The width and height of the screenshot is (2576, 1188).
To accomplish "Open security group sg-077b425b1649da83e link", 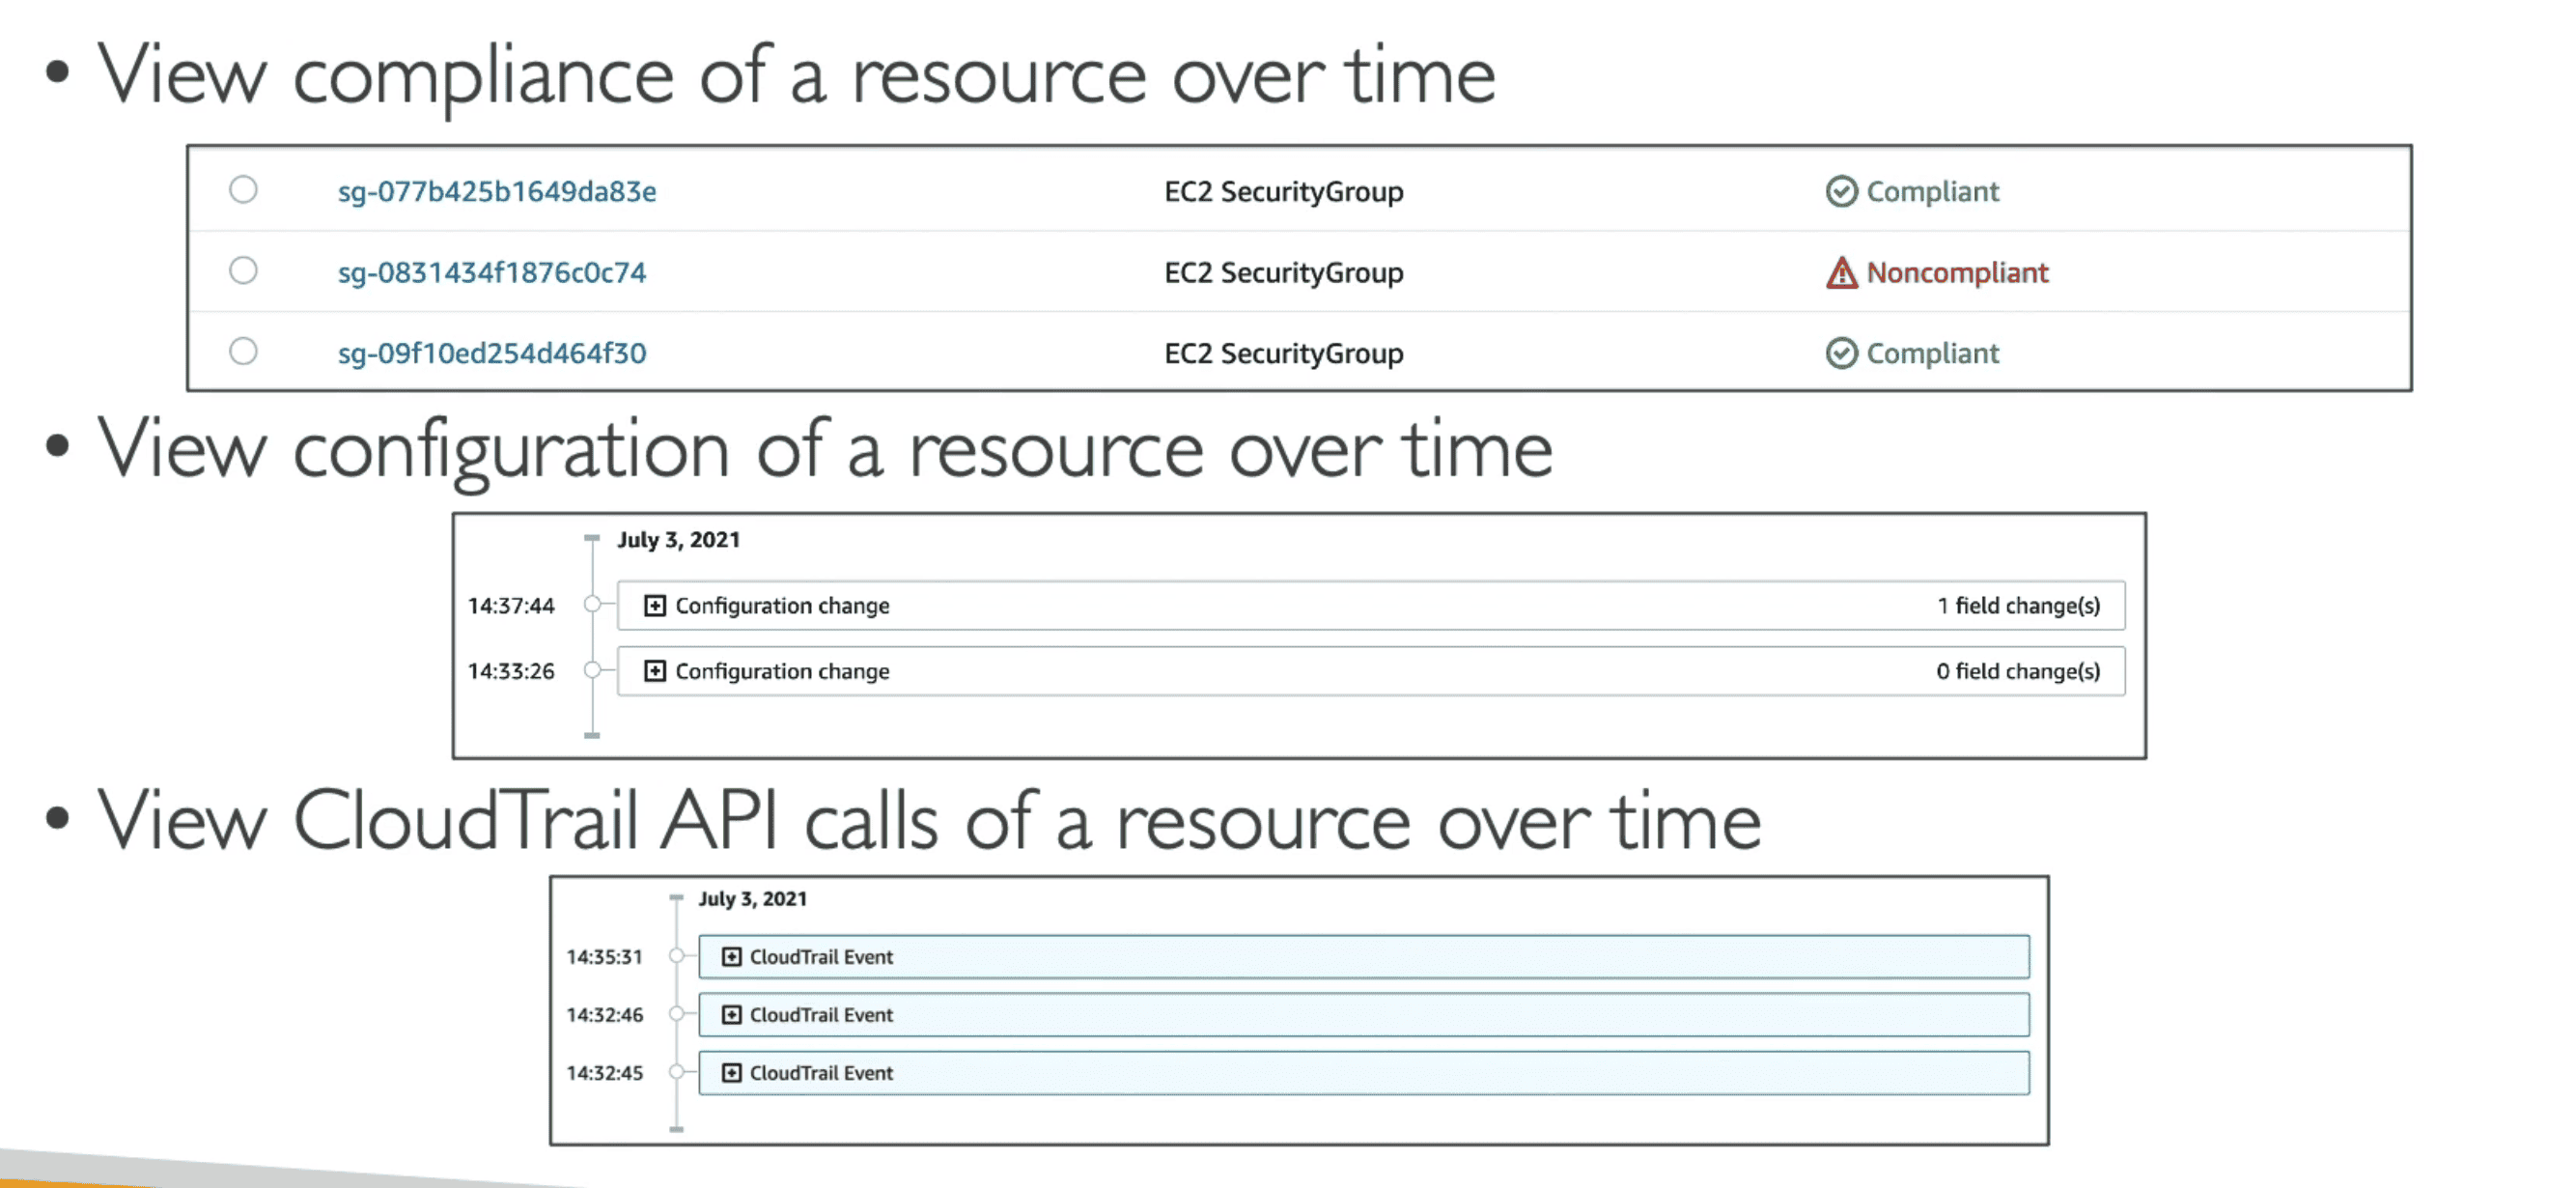I will pos(496,191).
